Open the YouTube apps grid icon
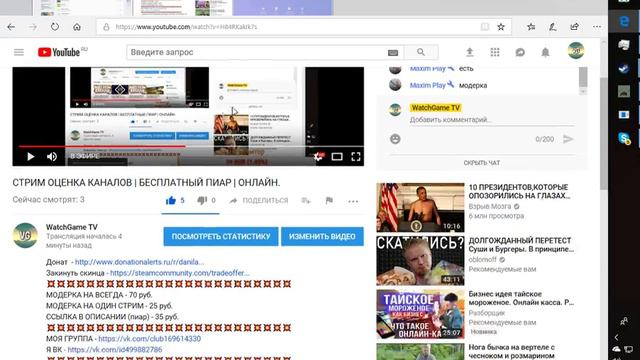Screen dimensions: 640x360 (x=495, y=52)
